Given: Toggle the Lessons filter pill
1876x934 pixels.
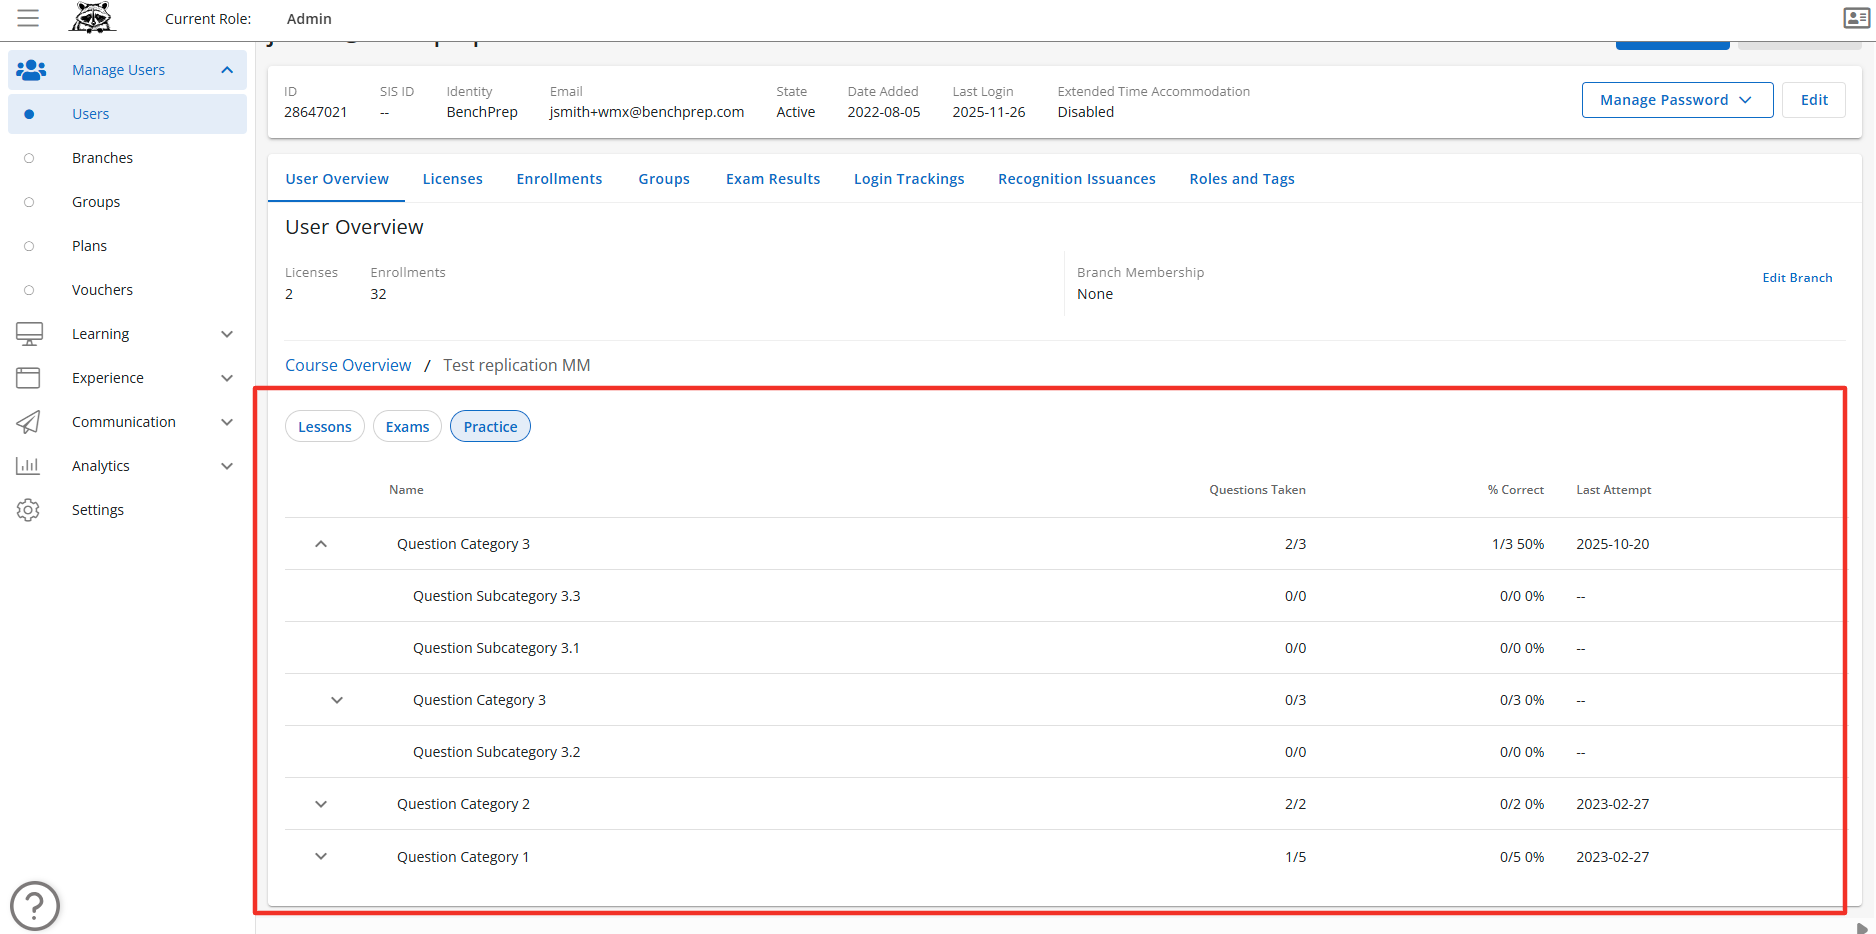Looking at the screenshot, I should coord(324,427).
